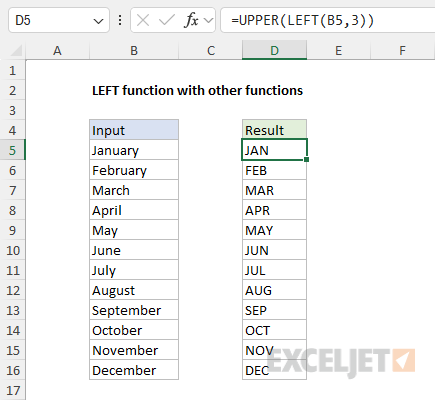This screenshot has width=435, height=400.
Task: Select column C header
Action: point(211,51)
